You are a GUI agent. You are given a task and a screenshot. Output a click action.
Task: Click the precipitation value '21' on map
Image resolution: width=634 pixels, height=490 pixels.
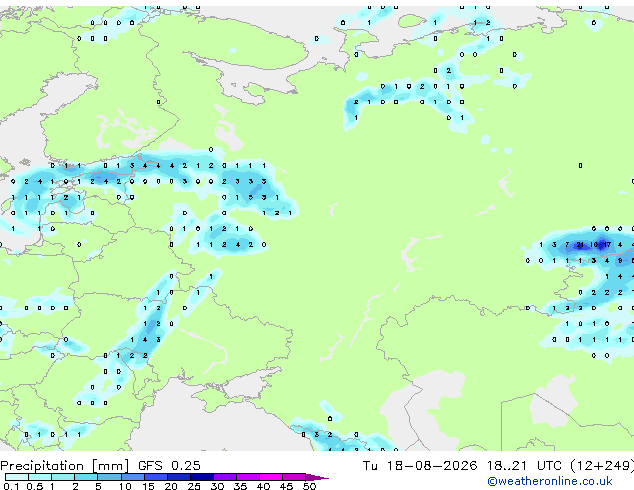tap(580, 245)
